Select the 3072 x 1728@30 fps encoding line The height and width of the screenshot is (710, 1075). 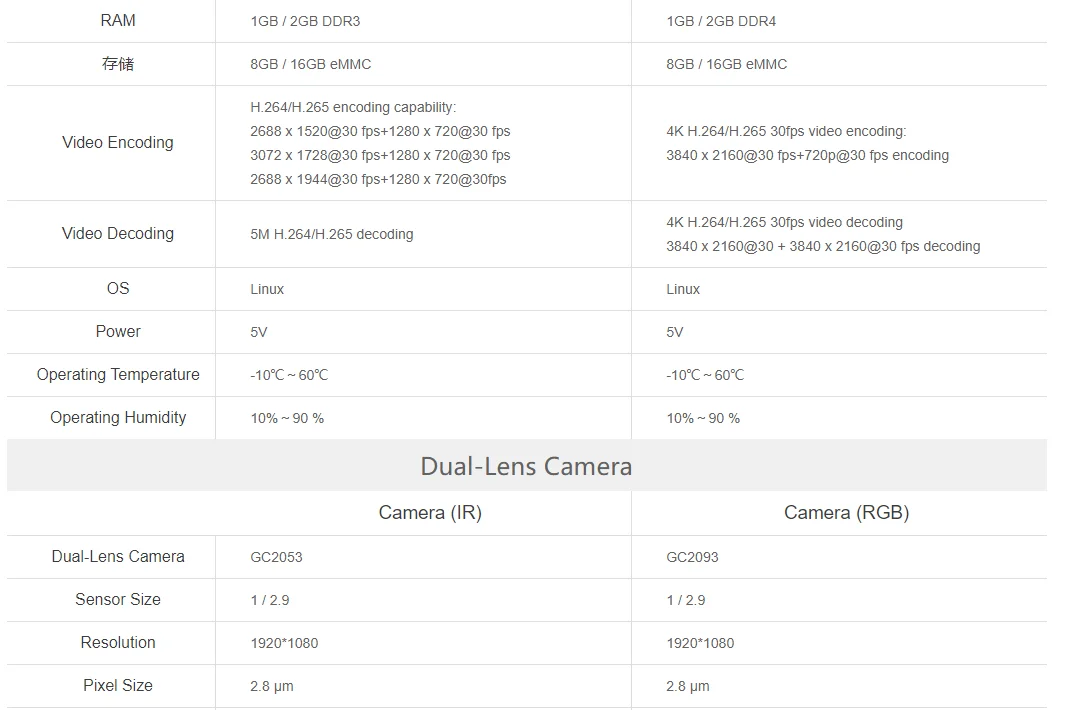click(380, 156)
